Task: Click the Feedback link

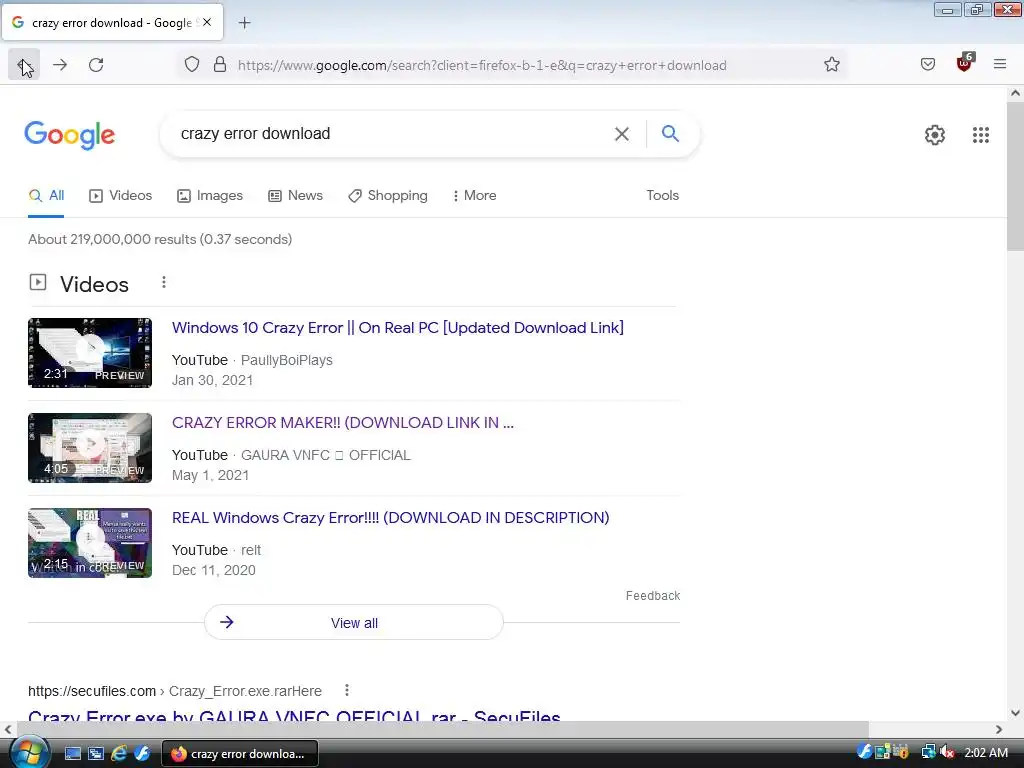Action: coord(653,596)
